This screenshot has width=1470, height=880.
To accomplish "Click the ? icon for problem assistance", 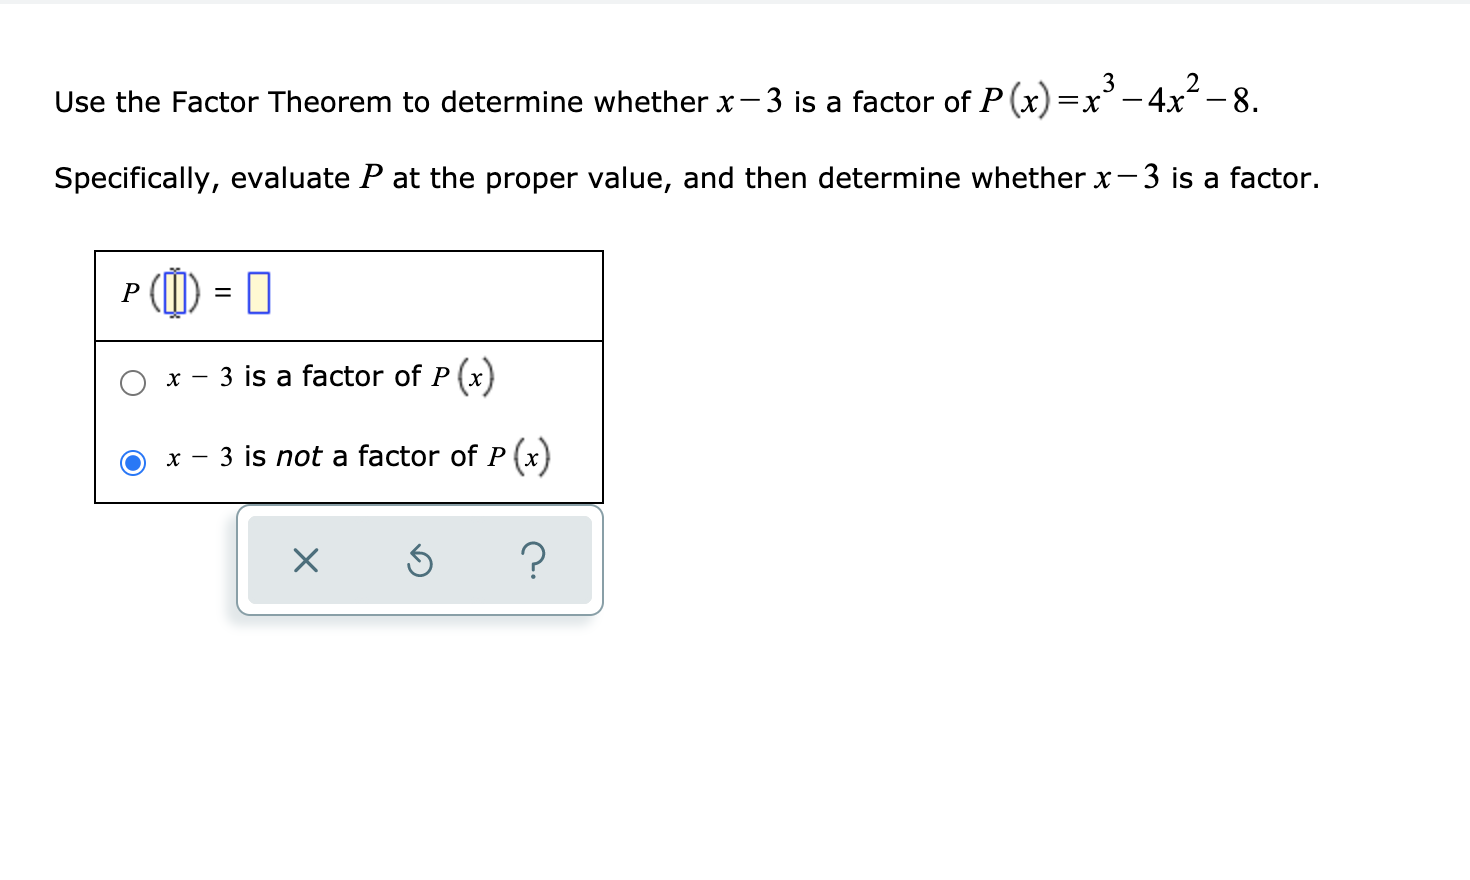I will click(x=534, y=561).
